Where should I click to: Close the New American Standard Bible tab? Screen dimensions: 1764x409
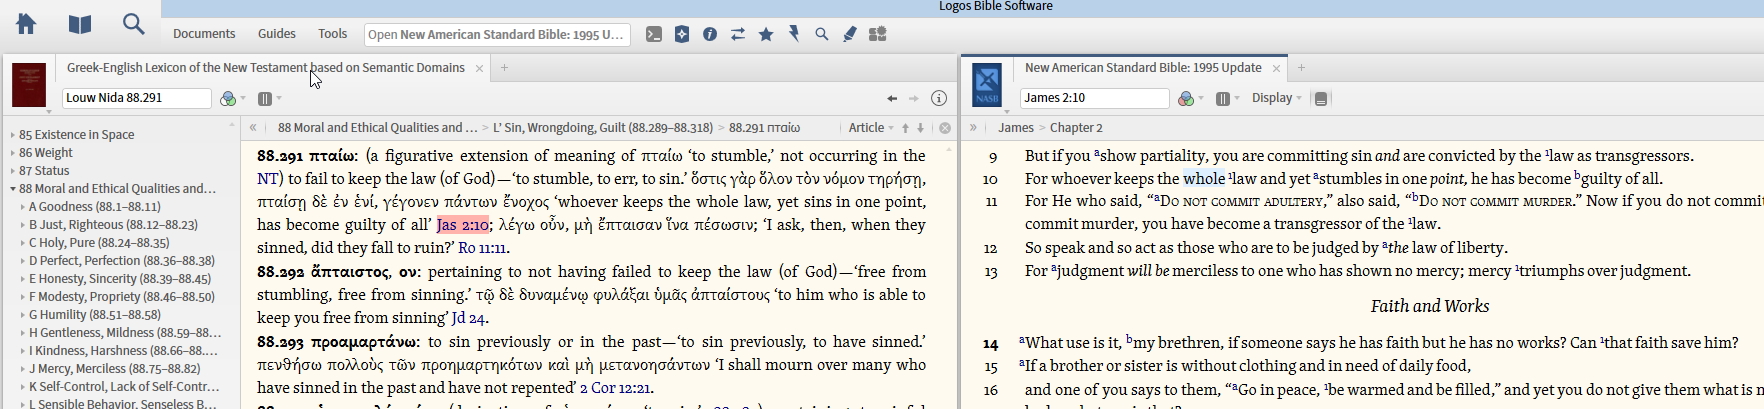1276,68
